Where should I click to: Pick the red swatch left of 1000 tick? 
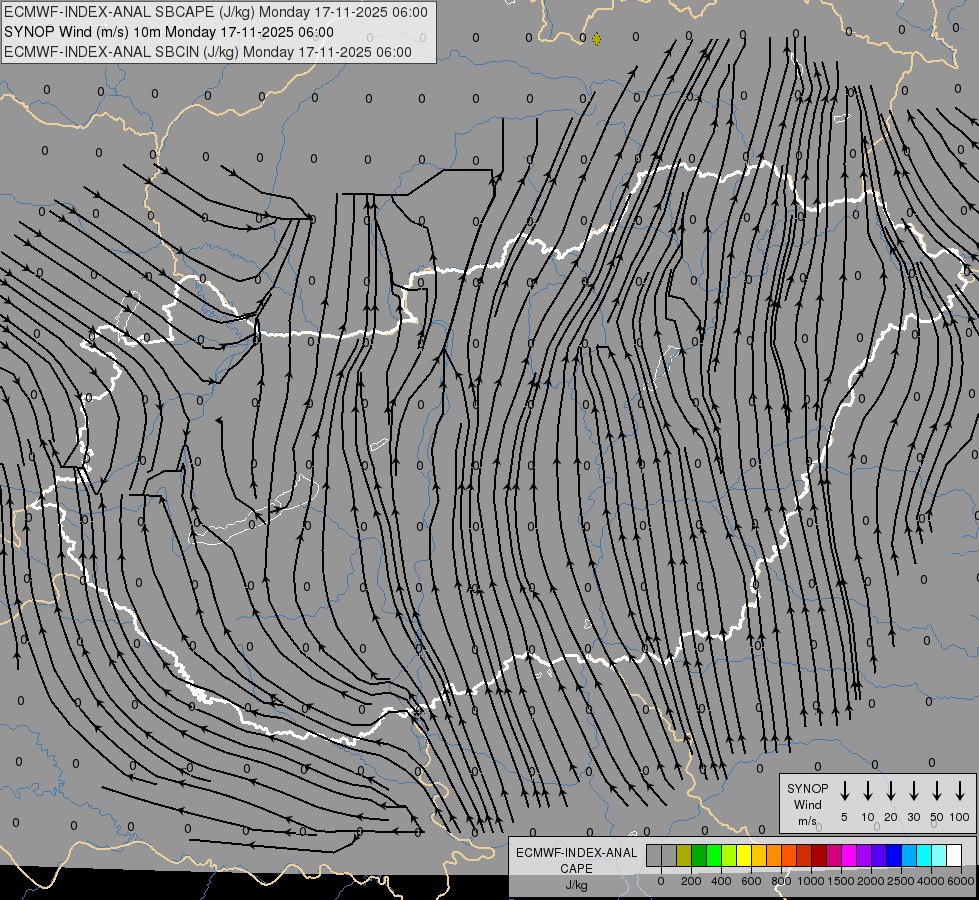tap(804, 855)
